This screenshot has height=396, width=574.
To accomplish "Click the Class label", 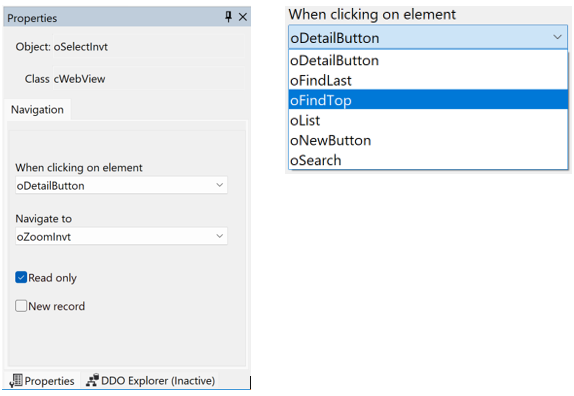I will tap(37, 79).
